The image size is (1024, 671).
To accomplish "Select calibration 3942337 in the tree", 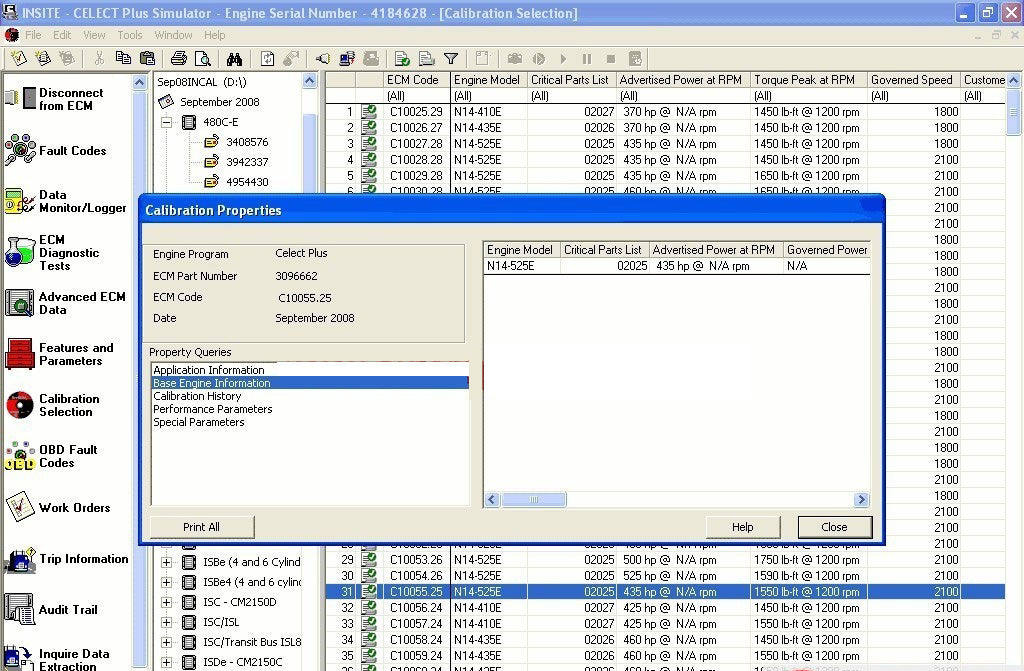I will pos(246,162).
